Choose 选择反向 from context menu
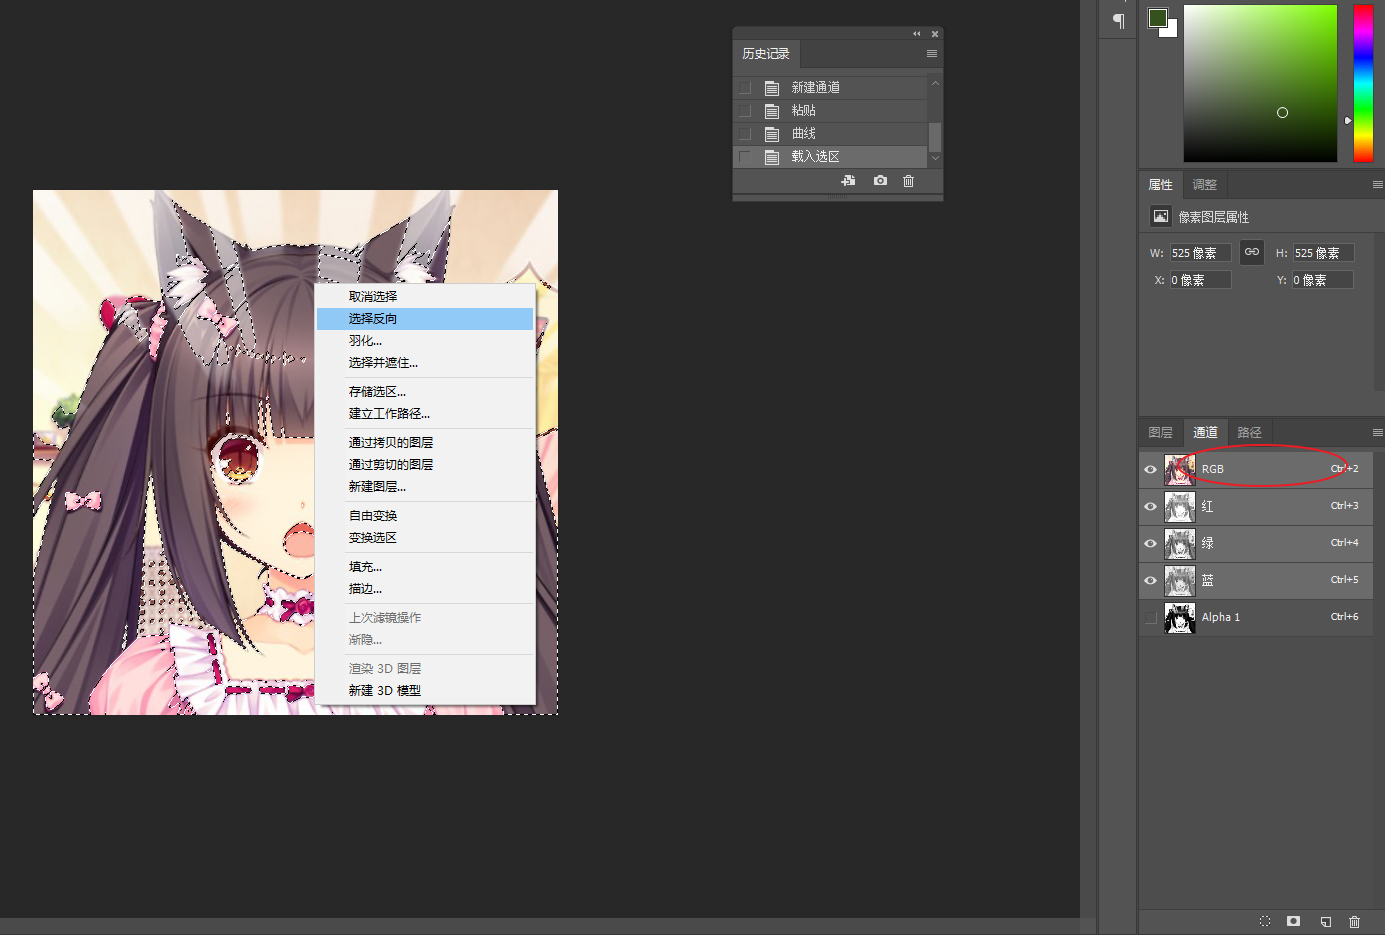 pos(425,318)
